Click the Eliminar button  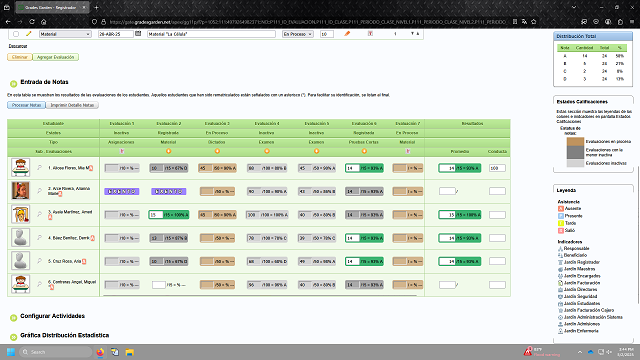(x=20, y=57)
